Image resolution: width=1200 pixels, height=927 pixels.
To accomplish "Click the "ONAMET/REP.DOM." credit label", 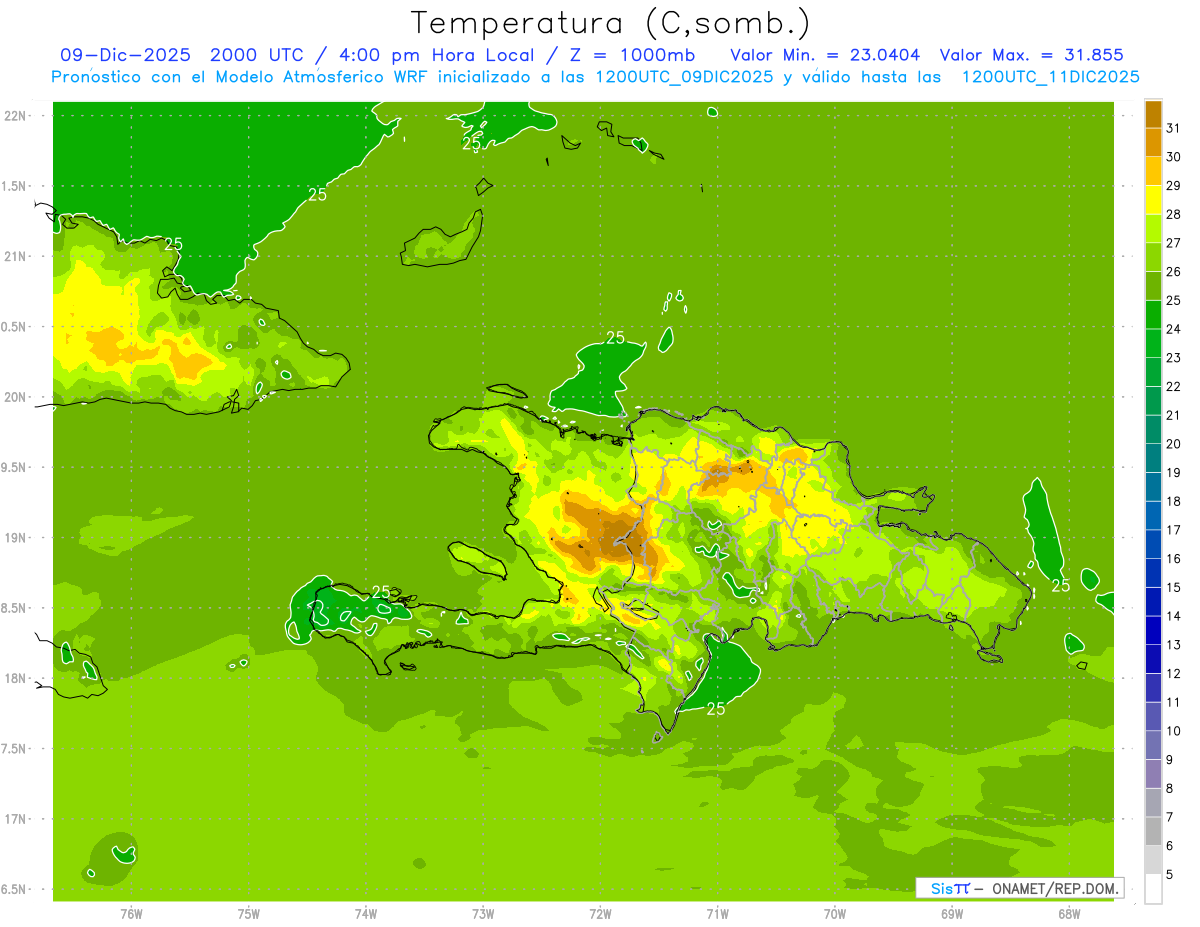I will pos(1053,888).
